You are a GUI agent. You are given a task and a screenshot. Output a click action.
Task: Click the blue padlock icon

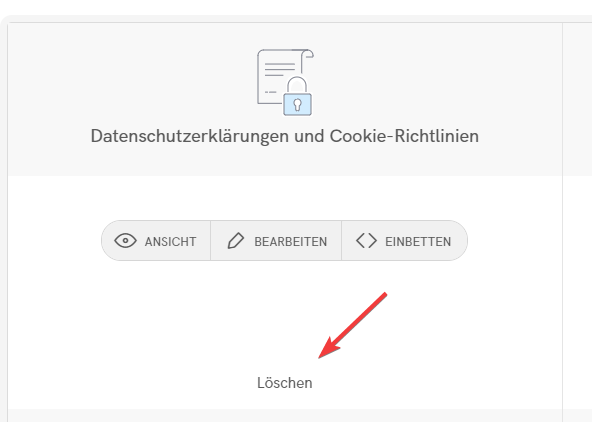point(298,97)
